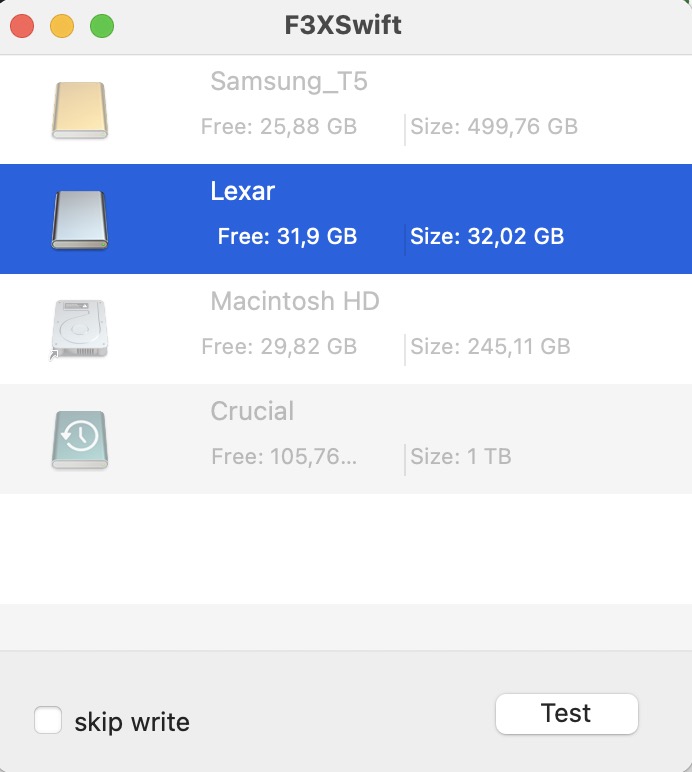Click the F3XSwift window title
692x772 pixels.
pos(343,25)
